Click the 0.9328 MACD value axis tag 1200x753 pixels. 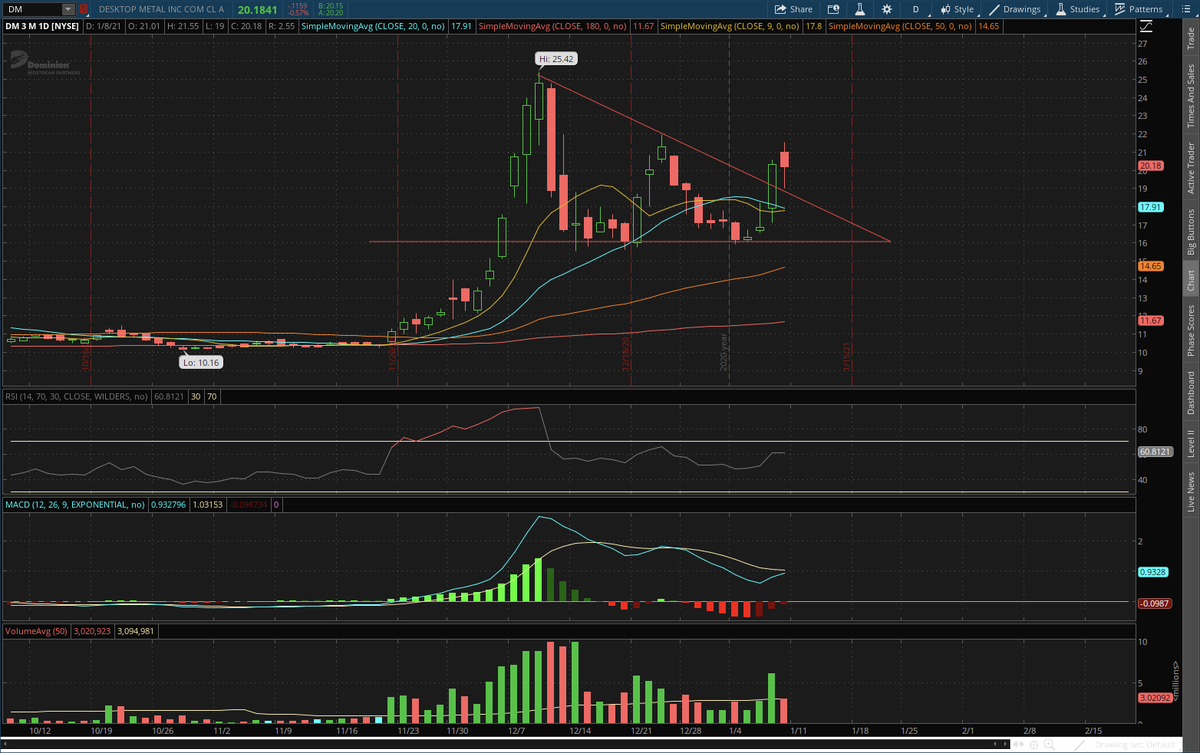coord(1152,572)
